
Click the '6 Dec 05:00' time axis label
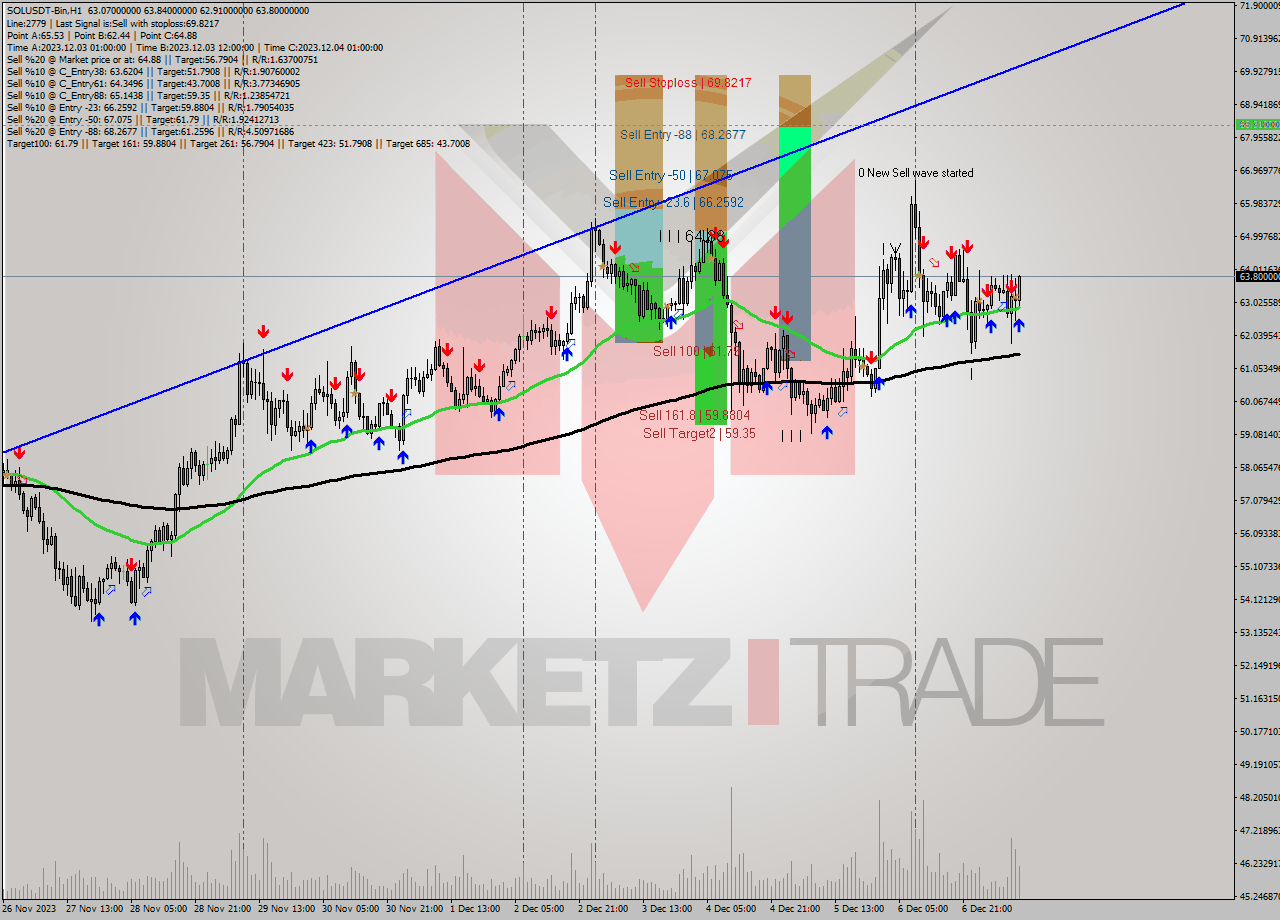click(x=923, y=909)
